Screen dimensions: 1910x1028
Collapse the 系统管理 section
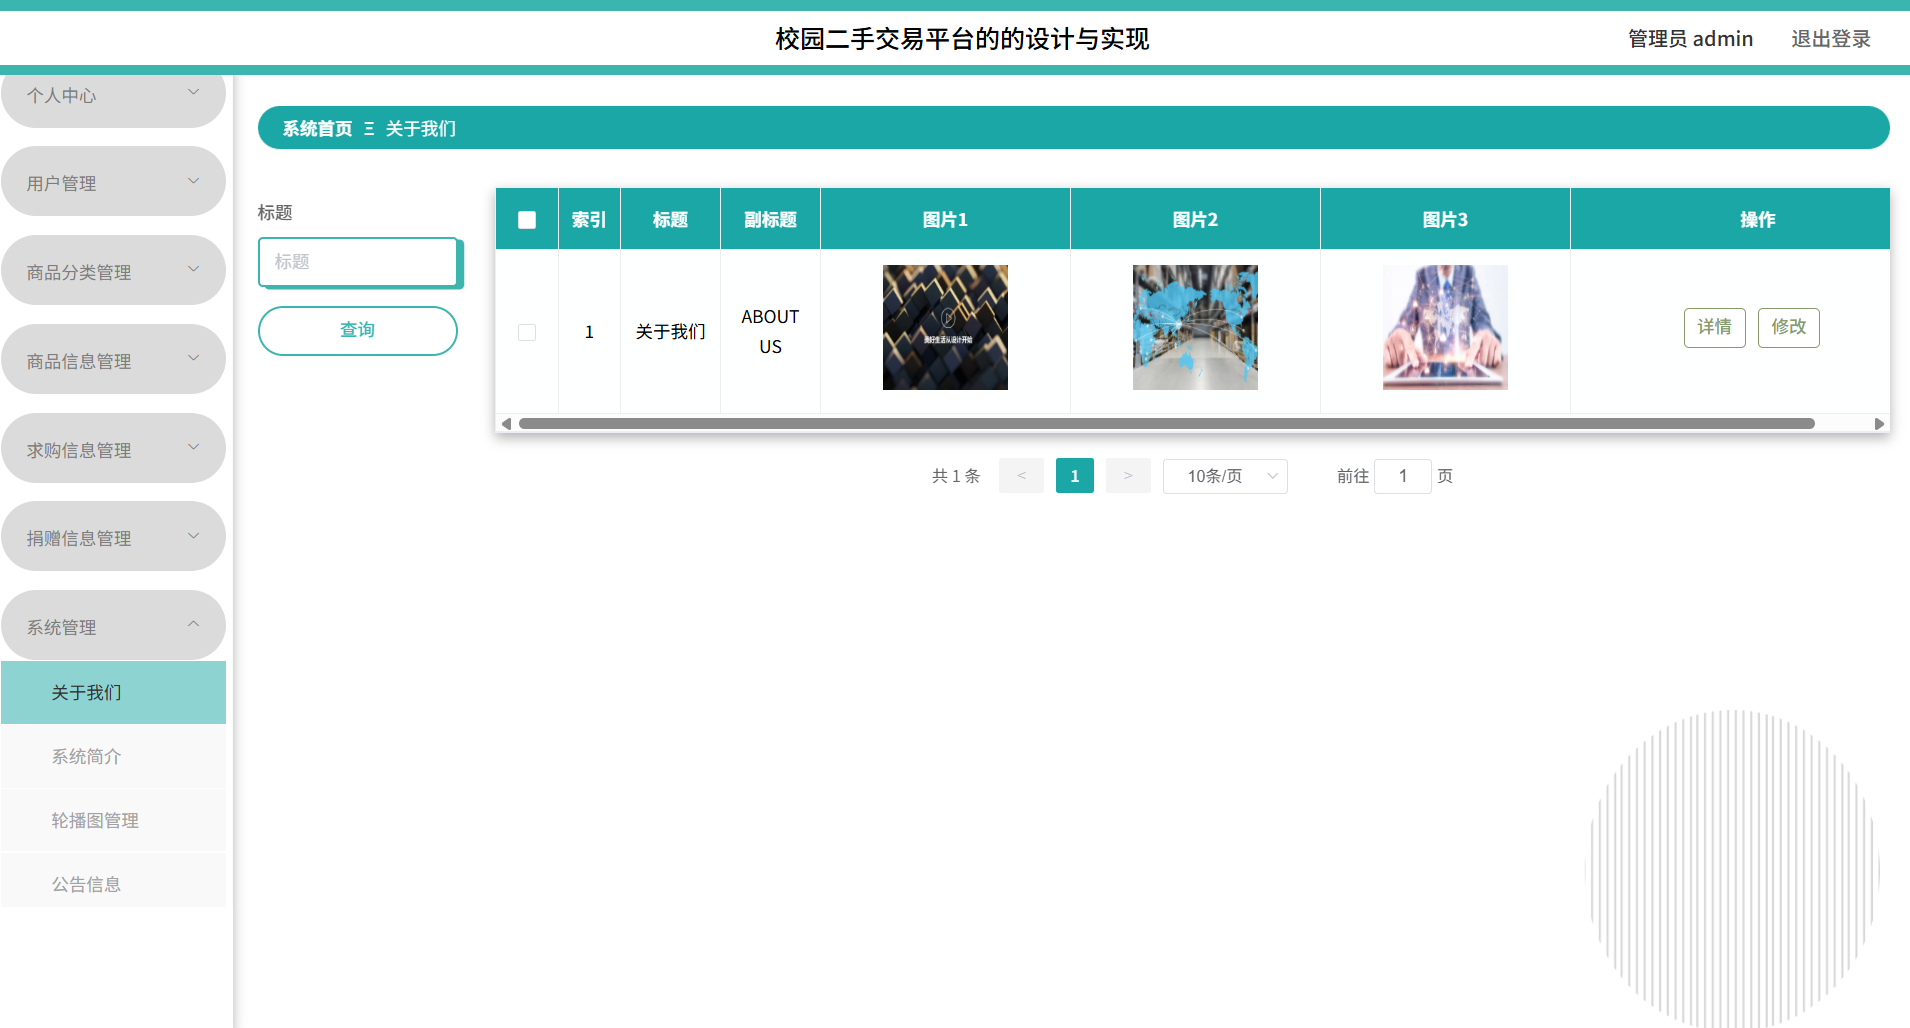(x=113, y=626)
